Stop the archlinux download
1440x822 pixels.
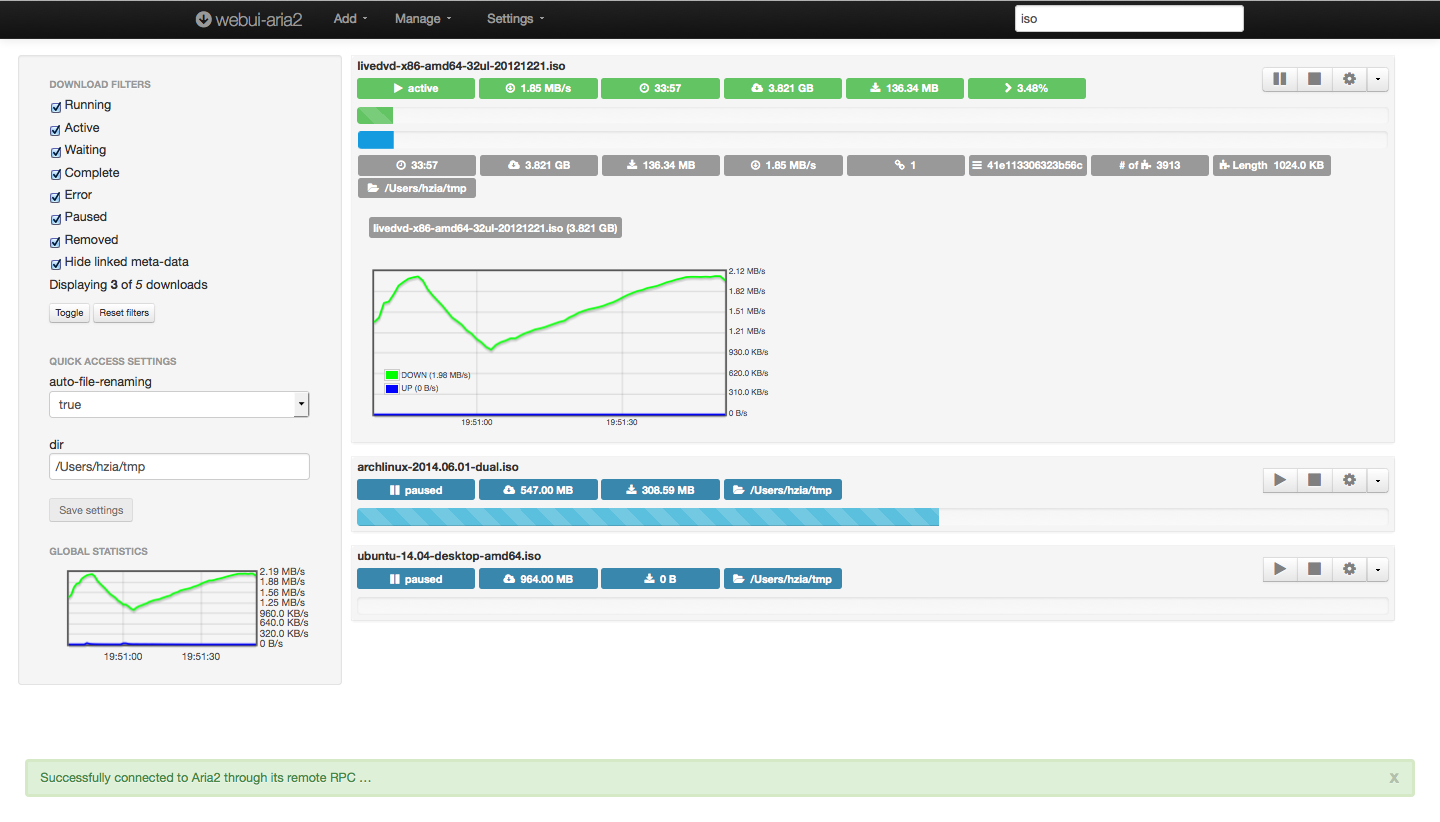pos(1314,481)
